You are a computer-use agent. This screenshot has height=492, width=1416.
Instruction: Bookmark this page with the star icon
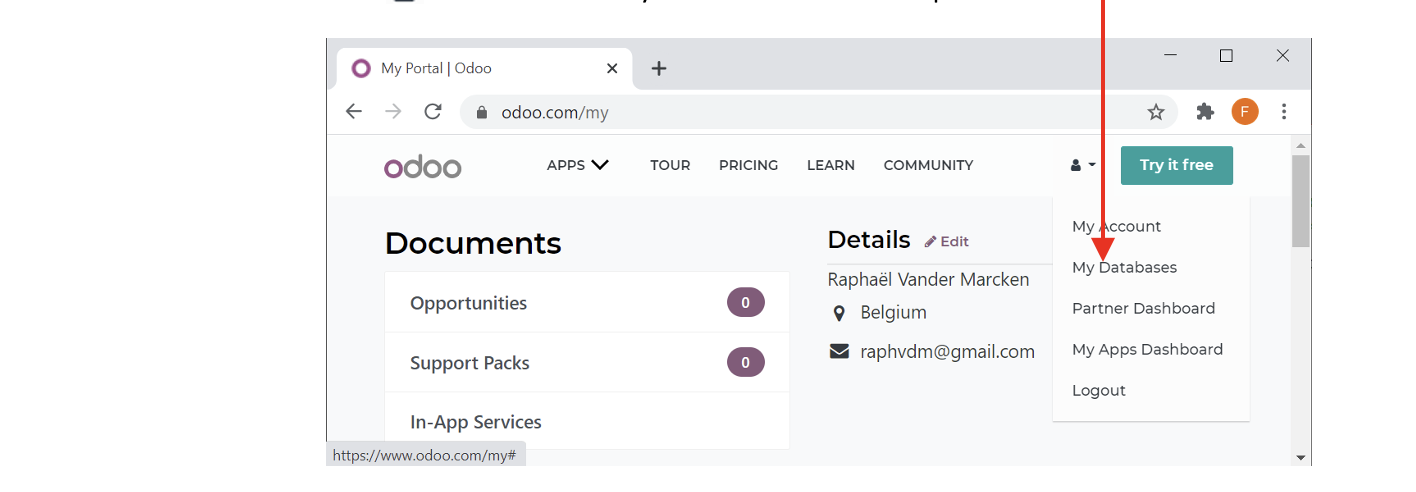pyautogui.click(x=1155, y=112)
